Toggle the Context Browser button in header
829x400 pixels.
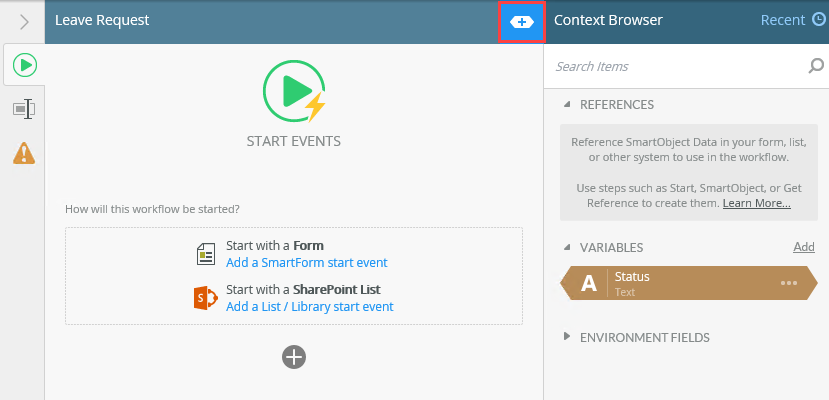(521, 21)
